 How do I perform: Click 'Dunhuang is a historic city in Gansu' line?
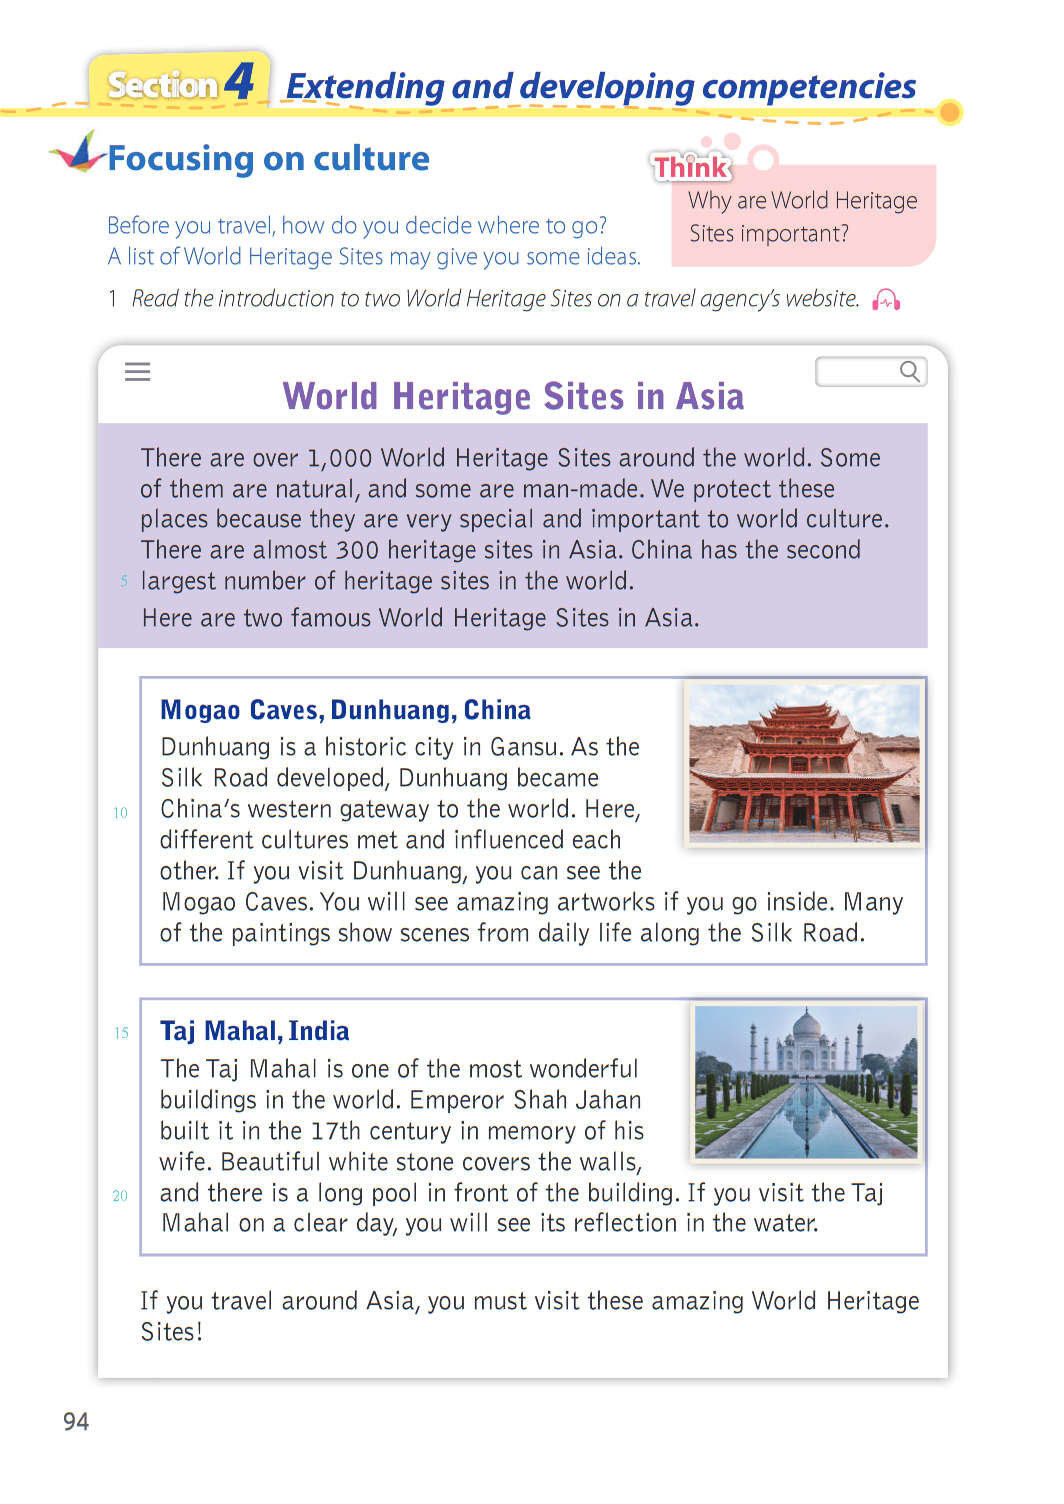click(x=400, y=748)
